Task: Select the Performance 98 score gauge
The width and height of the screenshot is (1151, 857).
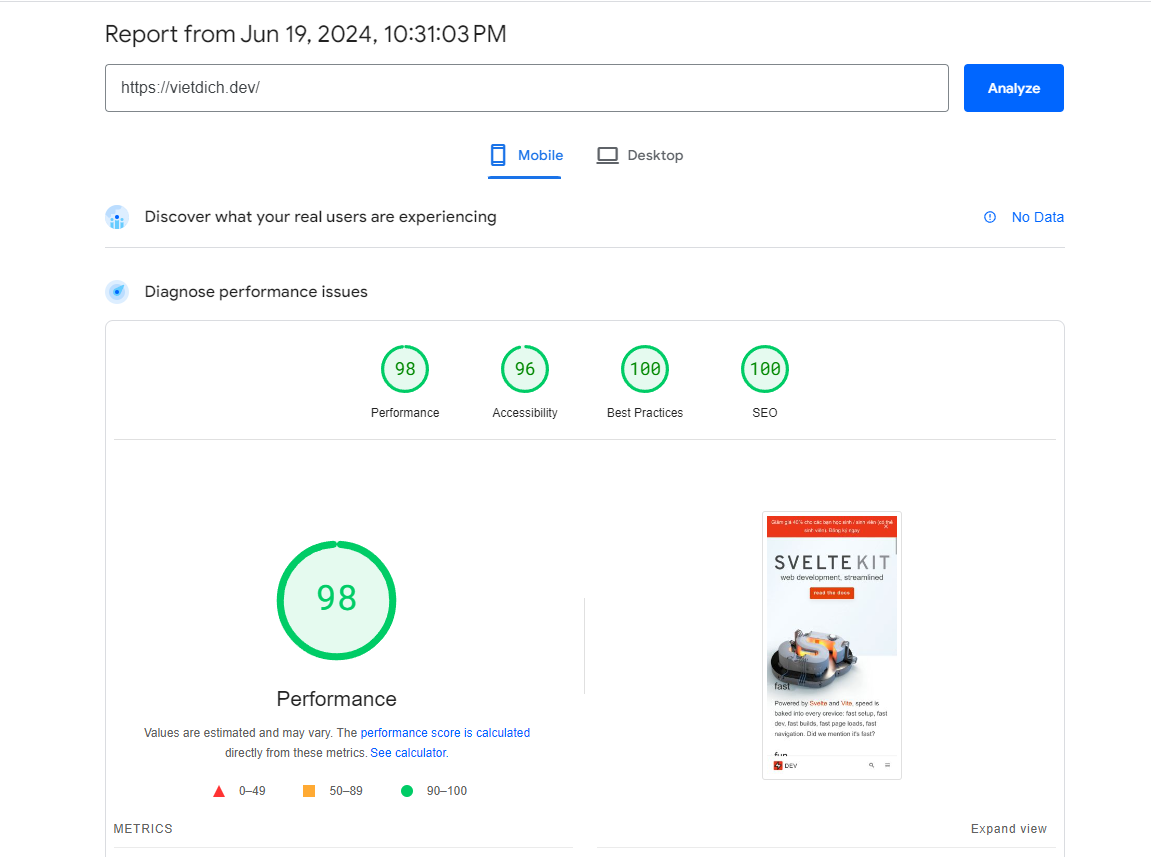Action: [x=405, y=370]
